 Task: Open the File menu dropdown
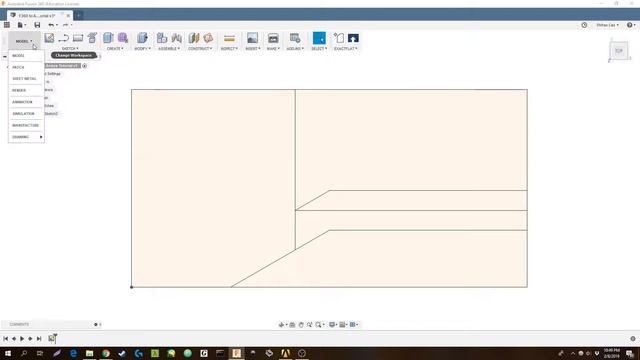22,25
